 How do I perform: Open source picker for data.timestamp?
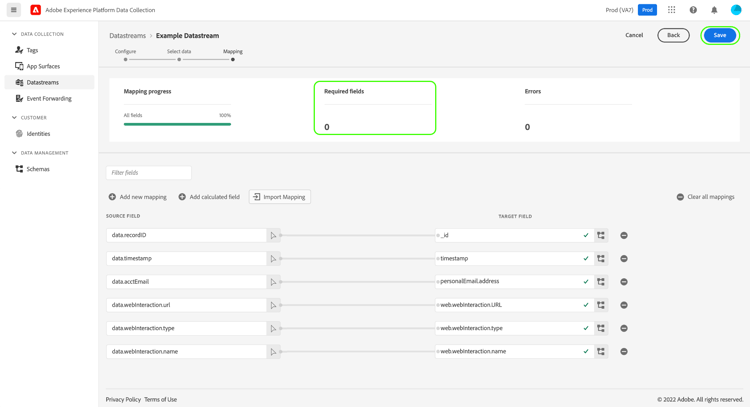coord(273,258)
